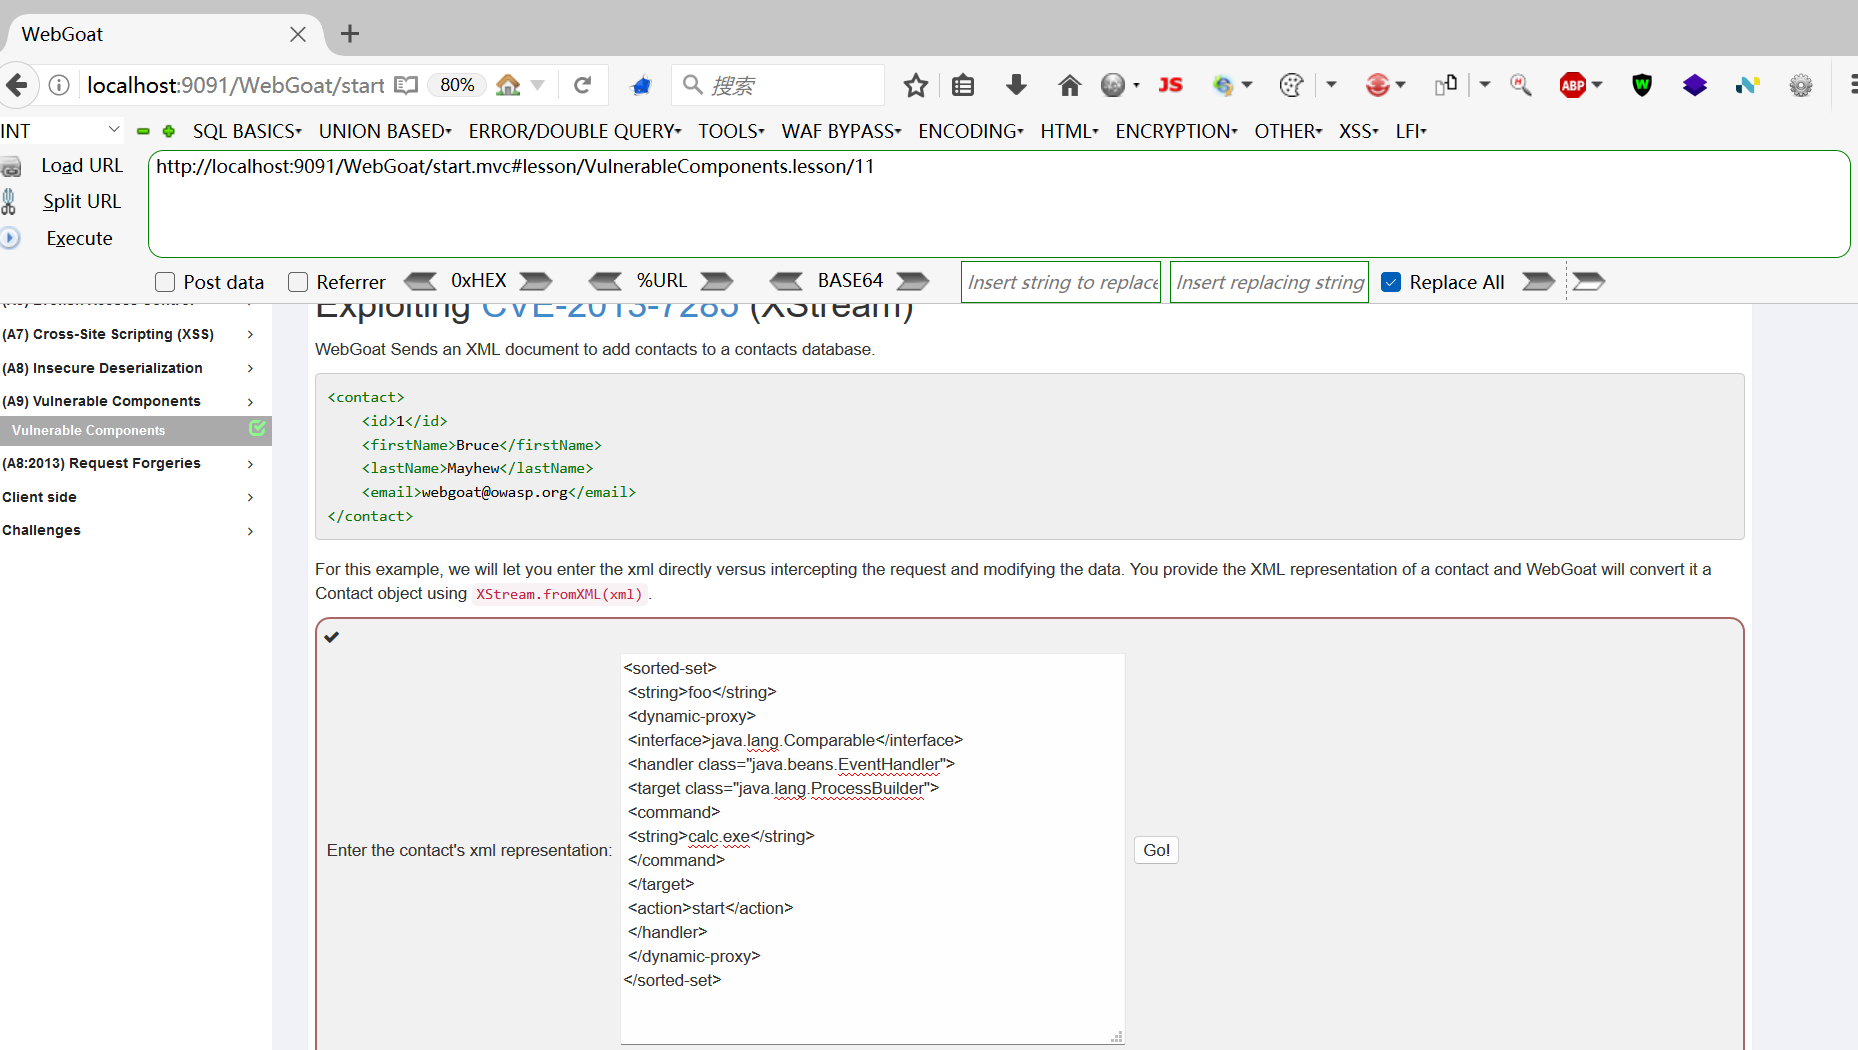Open new browser tab with plus icon
Screen dimensions: 1858x1050
click(x=350, y=34)
